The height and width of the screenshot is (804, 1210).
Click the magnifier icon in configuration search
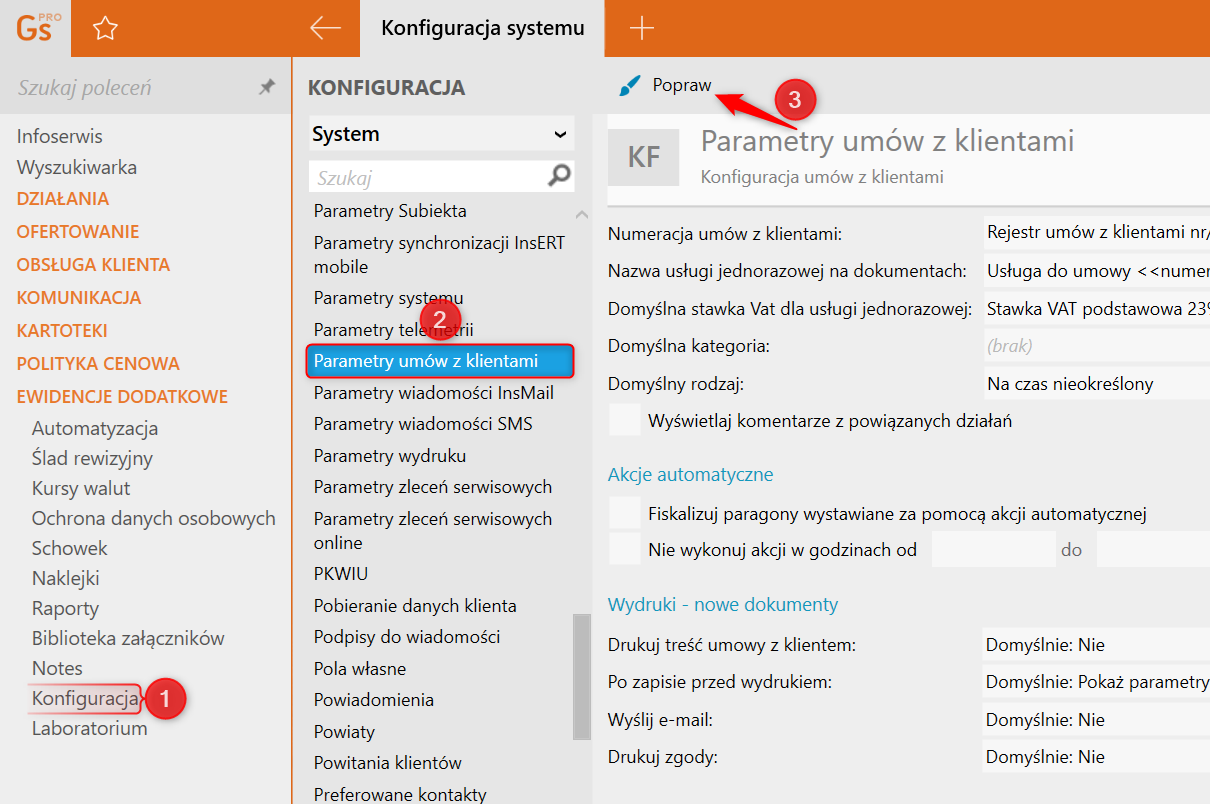[560, 177]
